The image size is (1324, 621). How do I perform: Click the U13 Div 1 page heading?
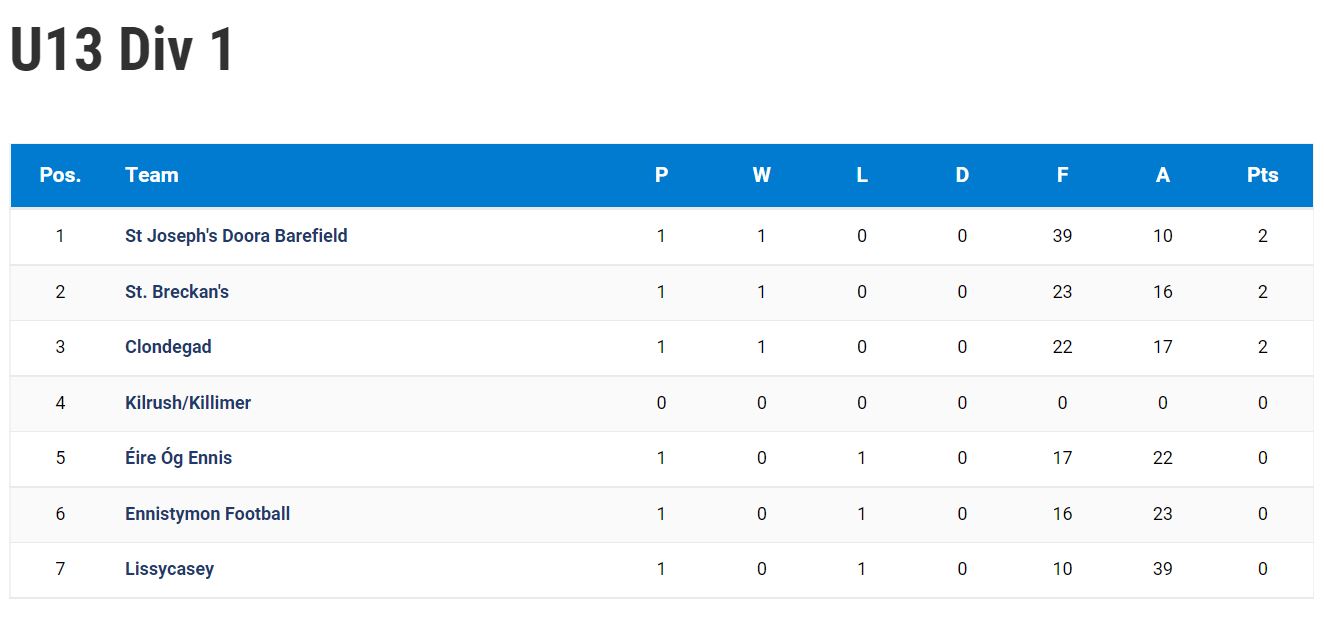[x=122, y=50]
